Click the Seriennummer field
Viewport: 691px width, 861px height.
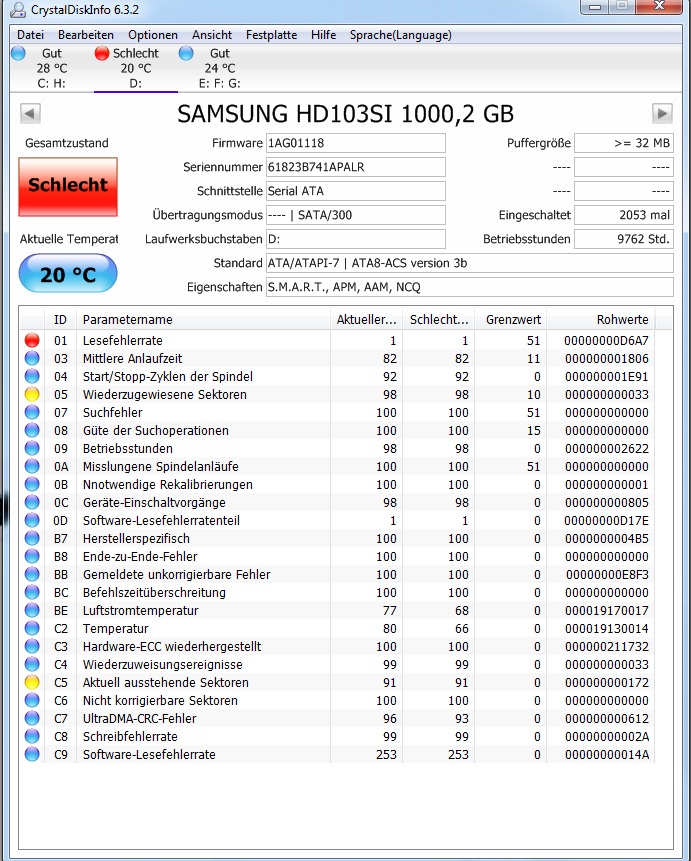click(x=355, y=167)
